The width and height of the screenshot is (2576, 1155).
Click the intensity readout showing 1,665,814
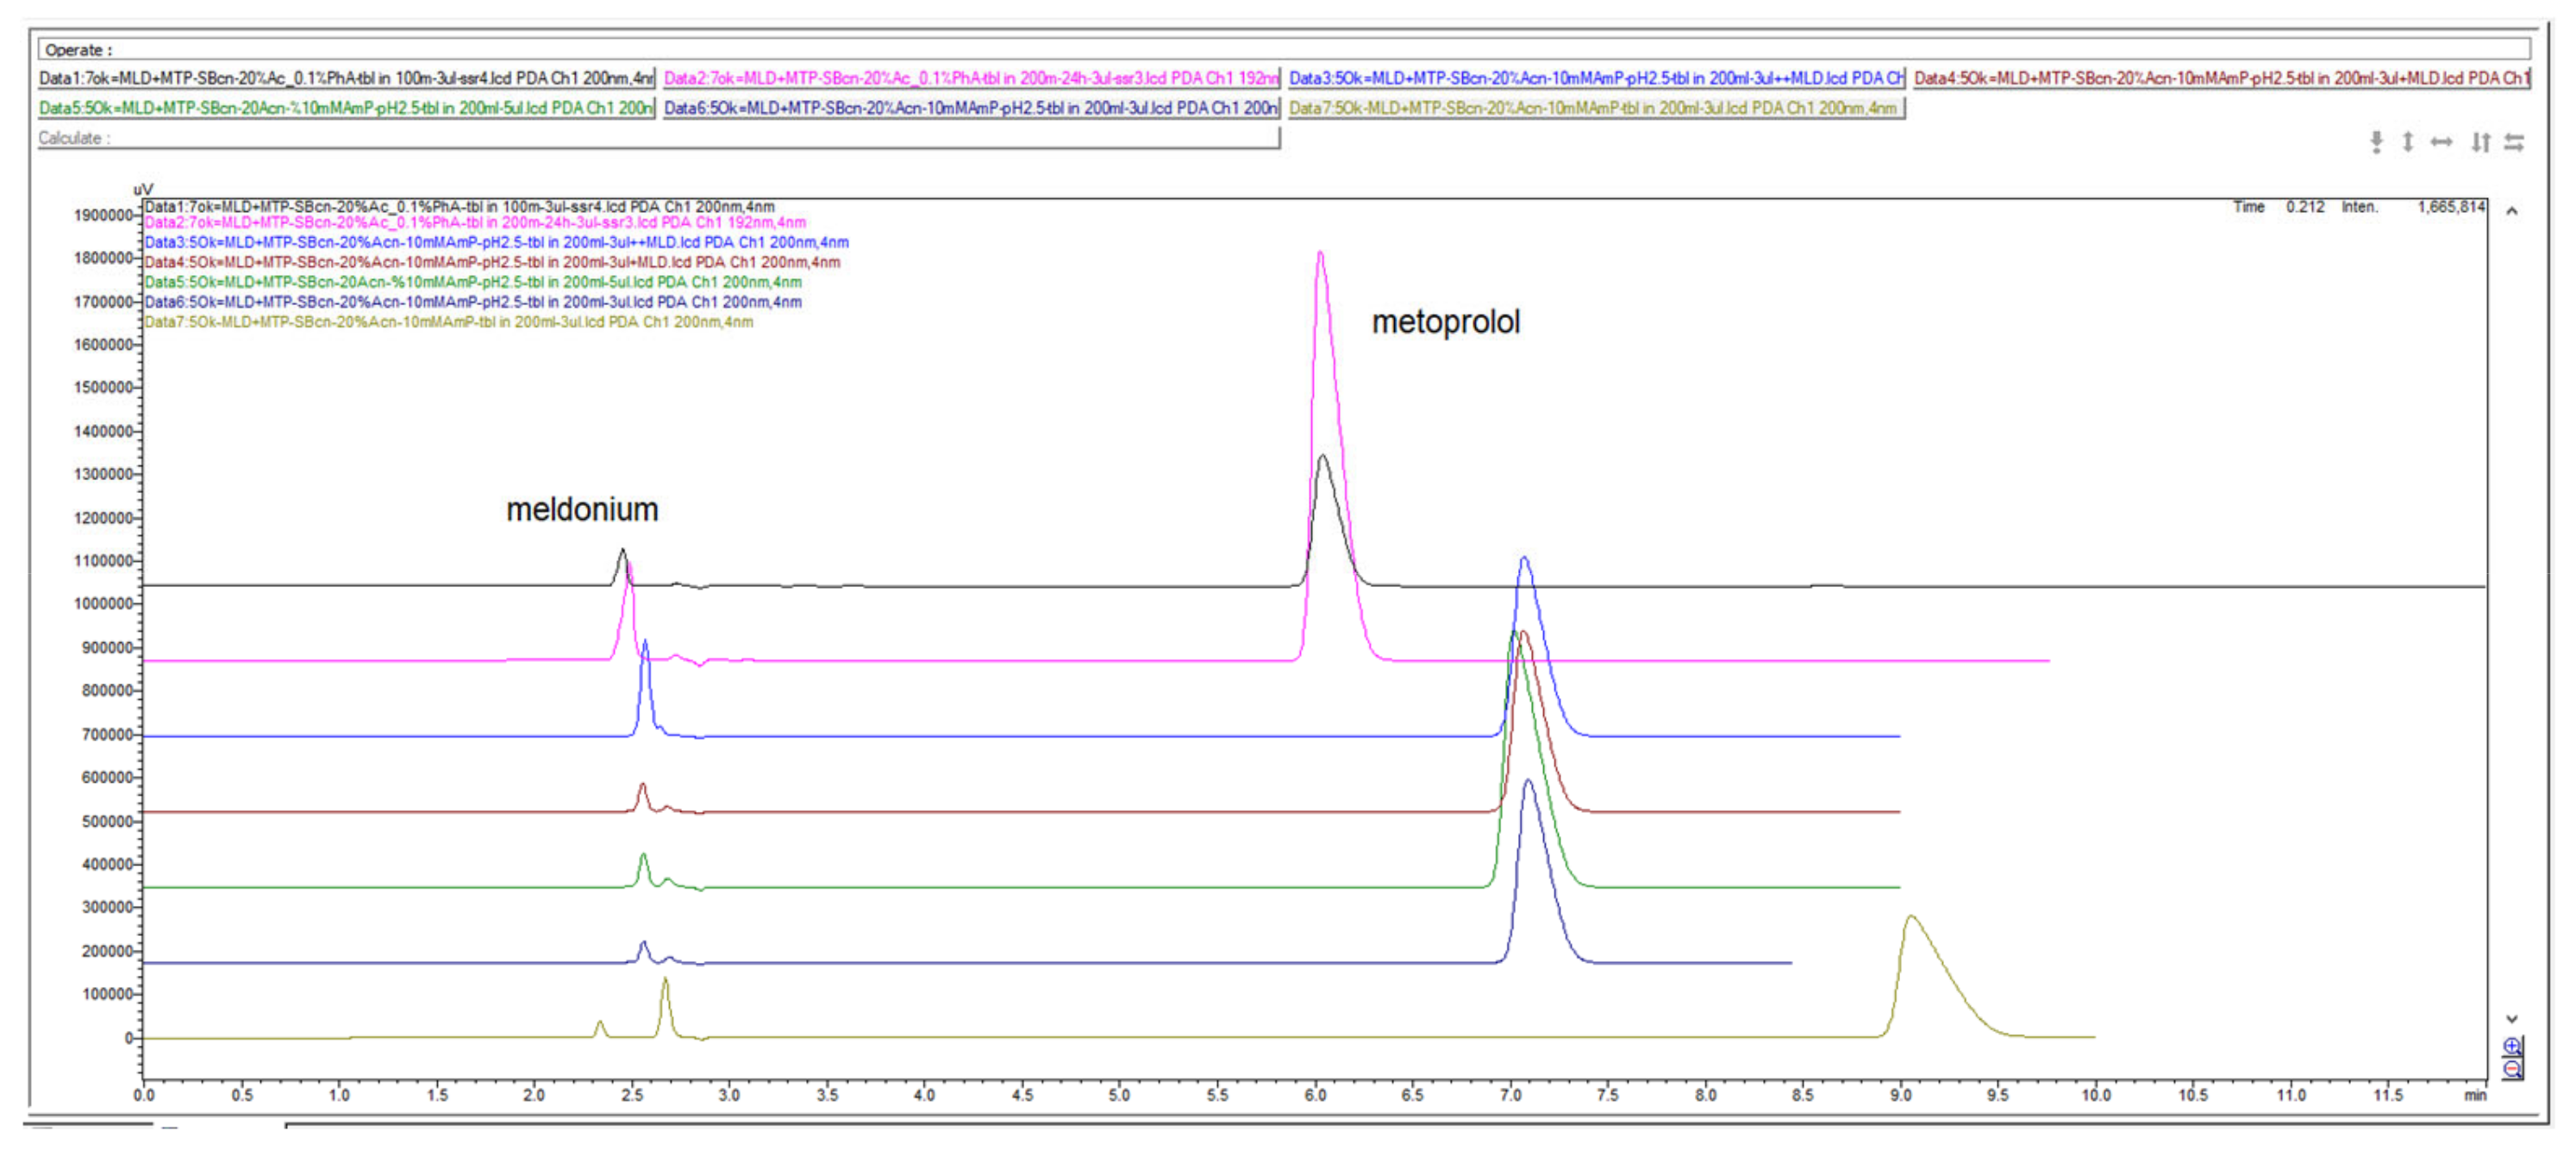[x=2455, y=207]
